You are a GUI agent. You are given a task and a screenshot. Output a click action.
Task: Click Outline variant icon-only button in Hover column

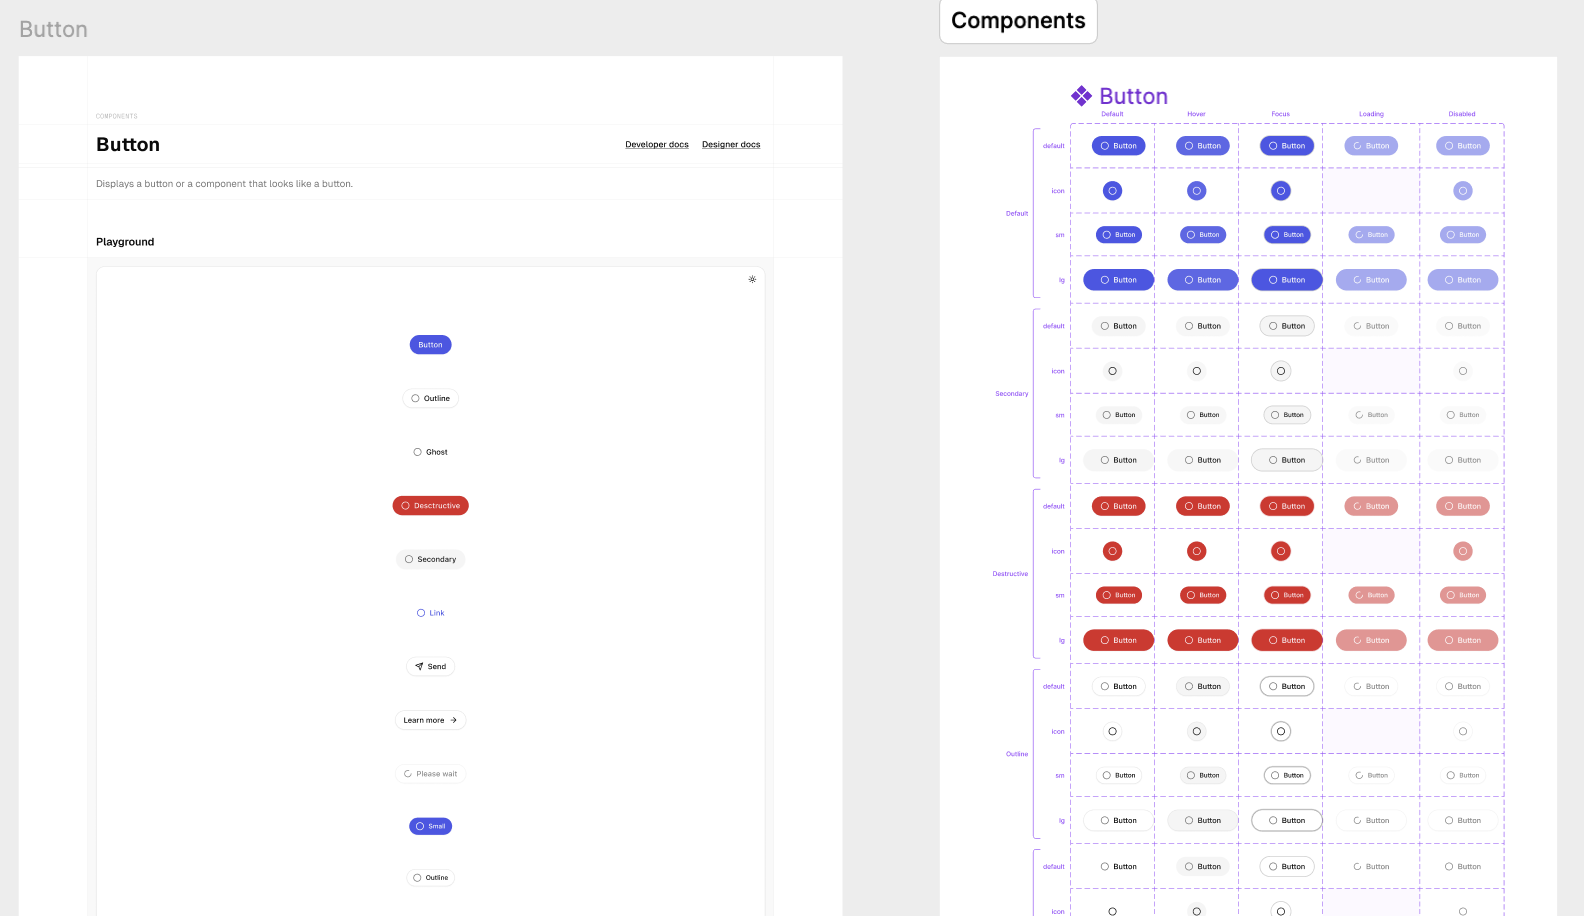pyautogui.click(x=1196, y=731)
